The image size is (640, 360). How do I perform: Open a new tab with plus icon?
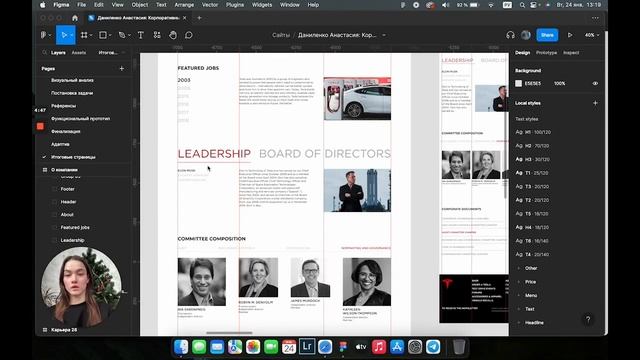tap(199, 18)
